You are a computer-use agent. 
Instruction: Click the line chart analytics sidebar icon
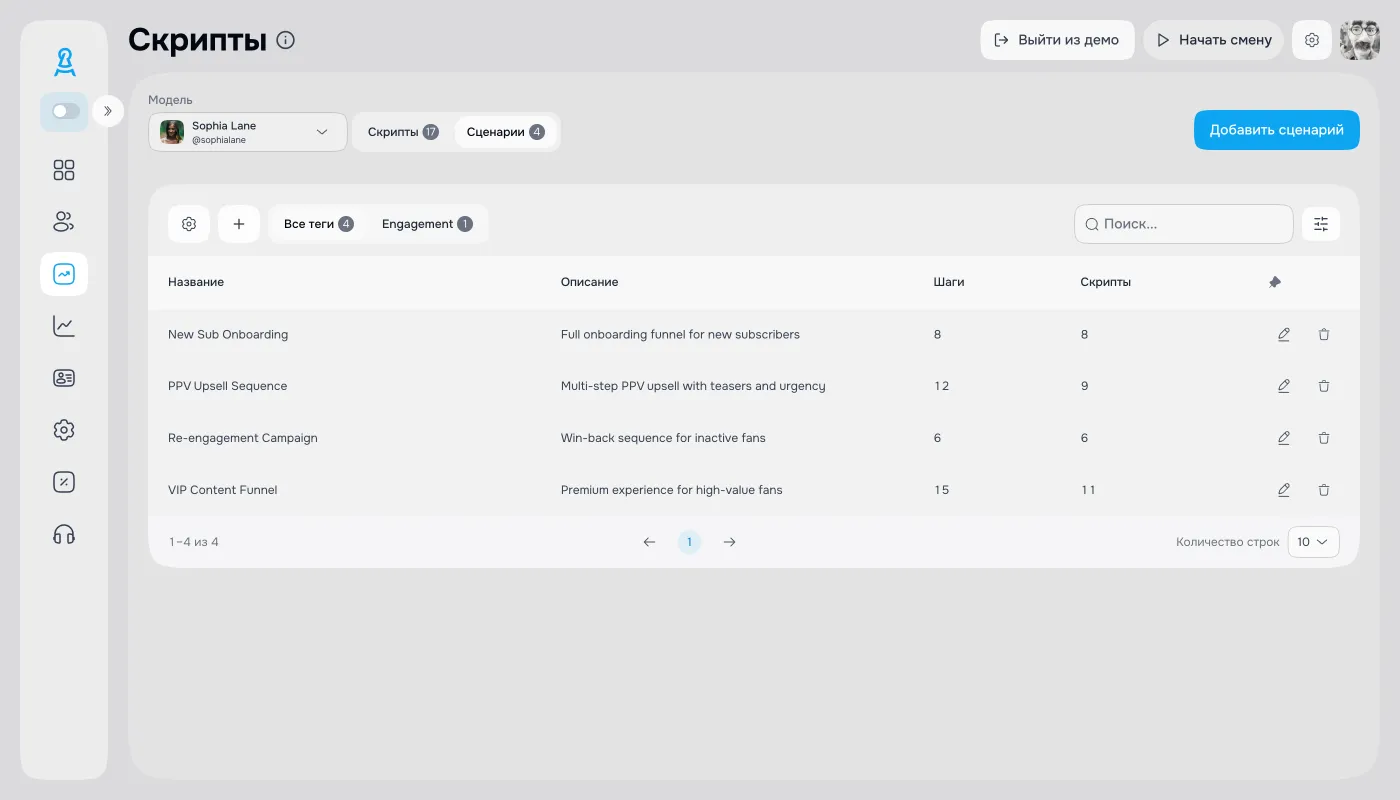point(64,326)
